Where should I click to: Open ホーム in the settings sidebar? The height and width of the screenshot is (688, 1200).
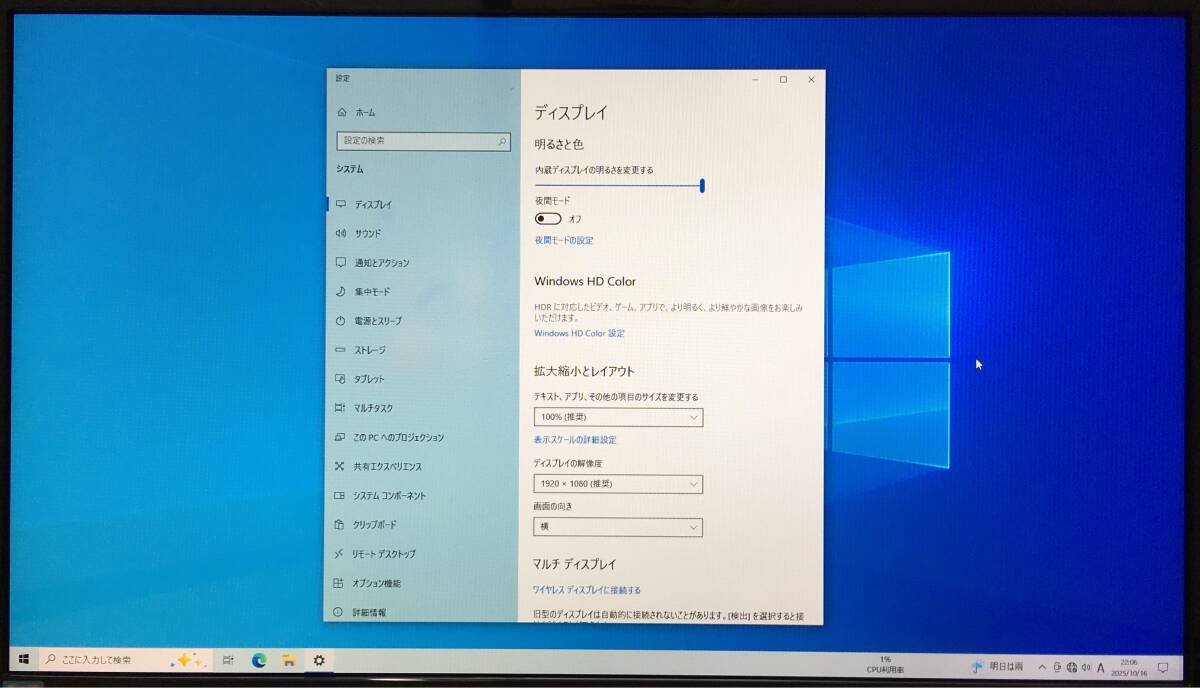tap(364, 113)
